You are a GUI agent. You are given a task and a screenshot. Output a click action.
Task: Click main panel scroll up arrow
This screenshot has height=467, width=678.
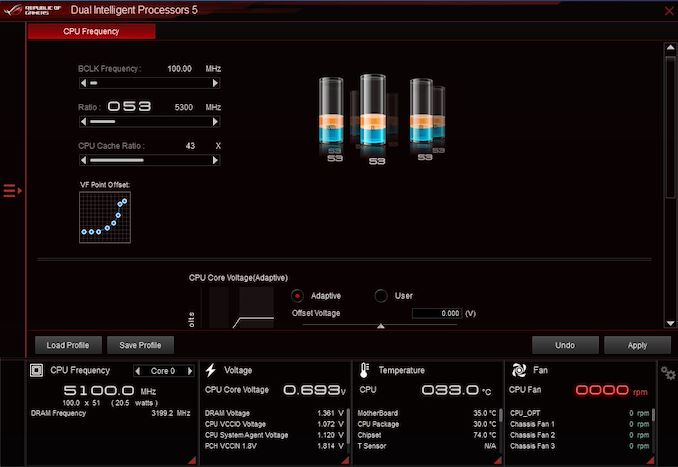tap(670, 48)
